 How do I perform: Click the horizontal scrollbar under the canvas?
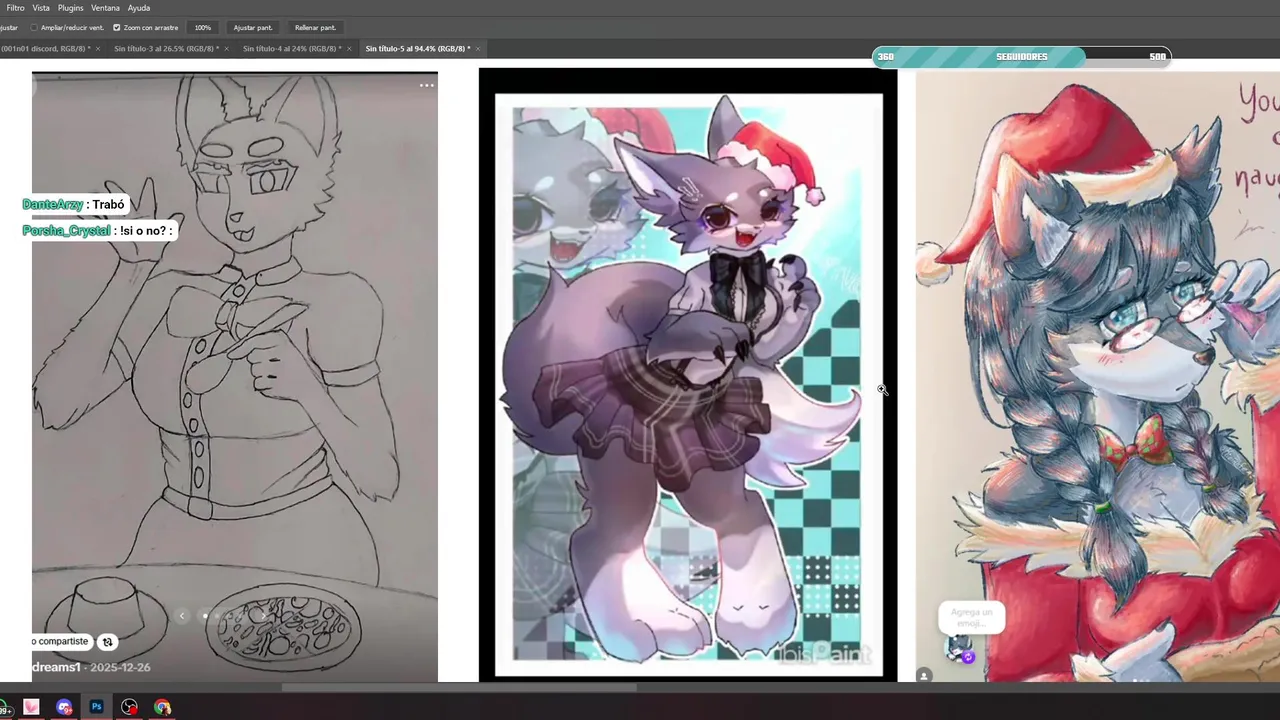point(459,687)
